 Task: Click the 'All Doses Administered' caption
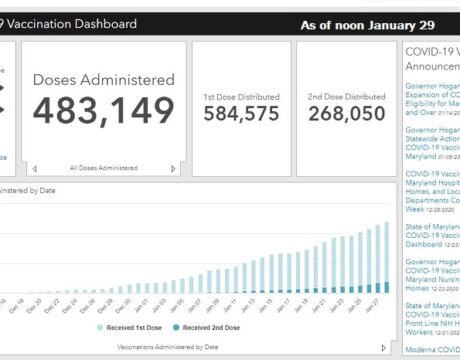tap(104, 168)
